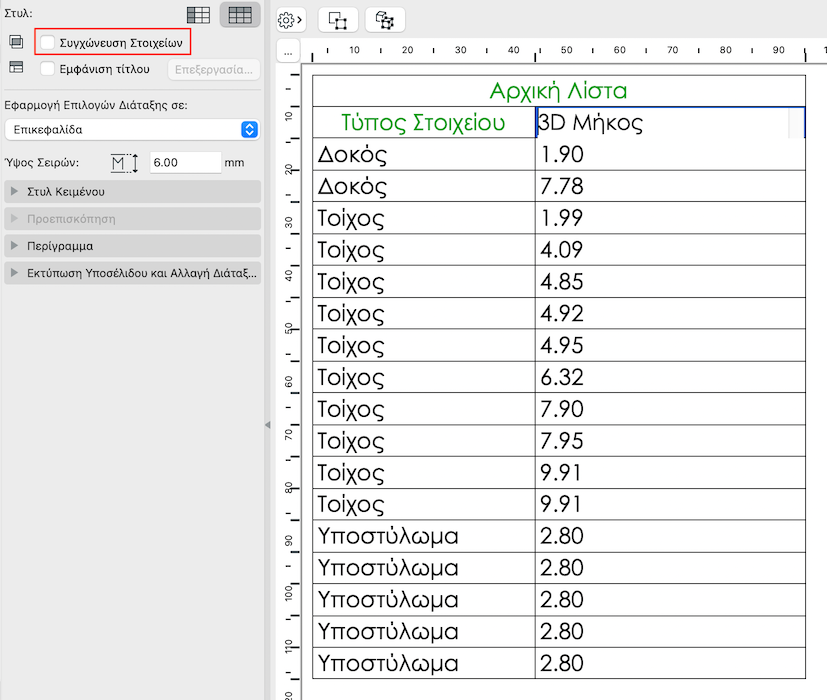Click the Τοίχος cell in the 4.09 row
The width and height of the screenshot is (827, 700).
tap(424, 250)
